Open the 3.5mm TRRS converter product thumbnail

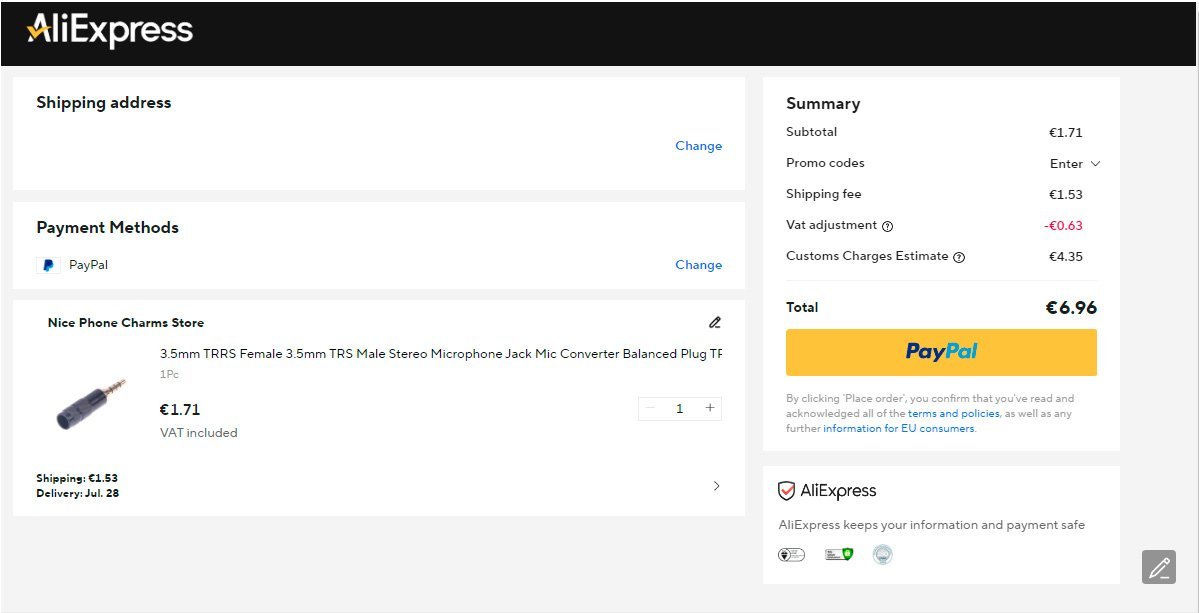pos(91,404)
